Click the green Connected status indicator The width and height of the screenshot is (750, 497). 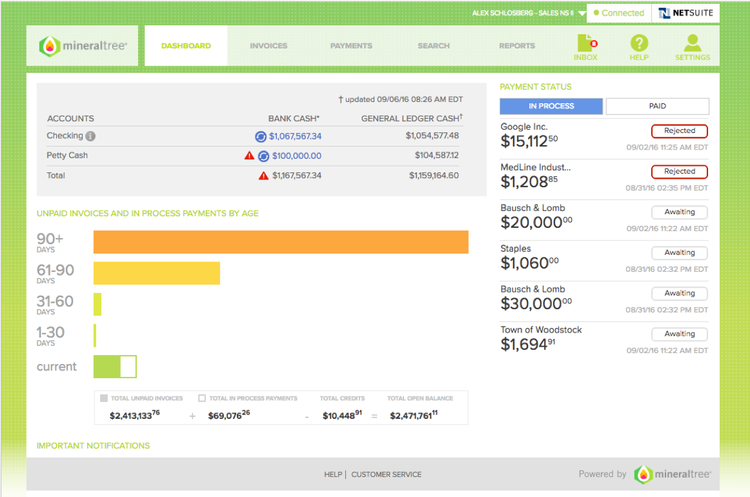pos(619,13)
